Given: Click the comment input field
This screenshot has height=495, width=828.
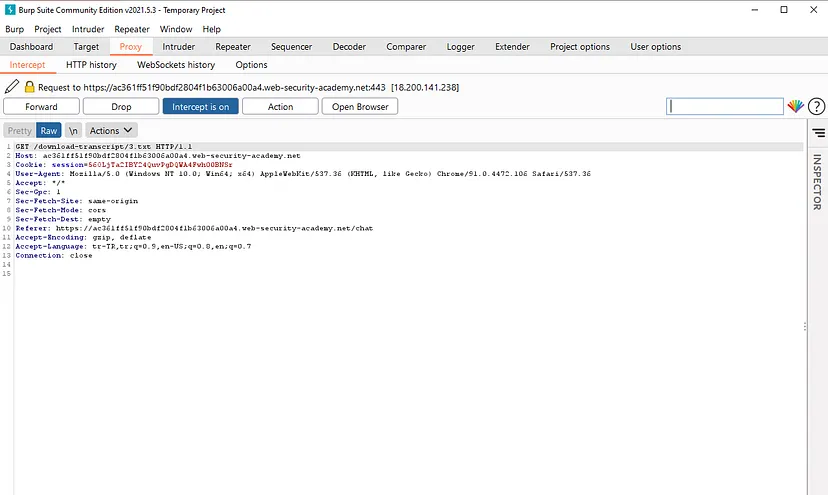Looking at the screenshot, I should tap(724, 106).
